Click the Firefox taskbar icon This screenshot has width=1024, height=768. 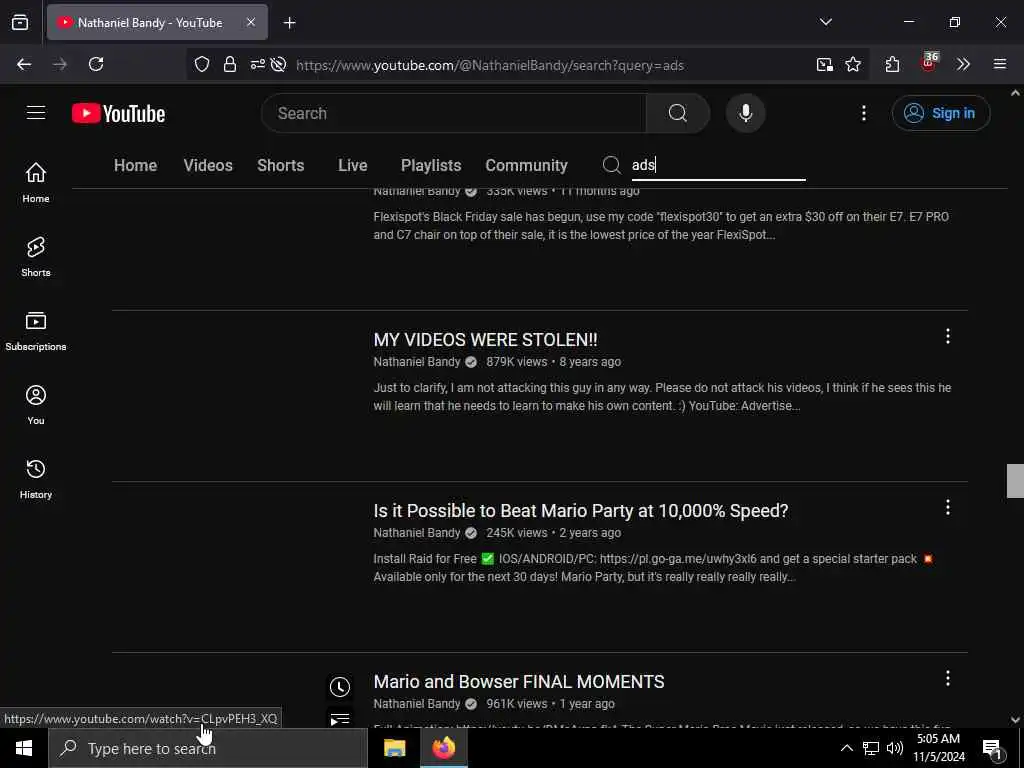443,748
